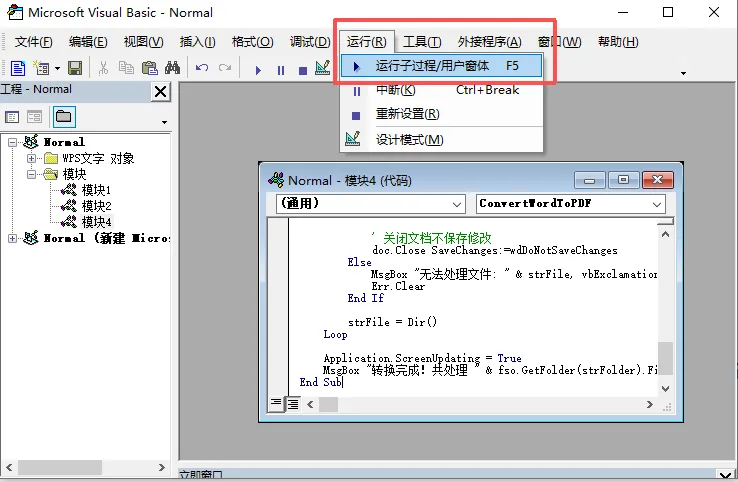738x482 pixels.
Task: Open the project panel toolbar overflow arrow
Action: pos(164,122)
